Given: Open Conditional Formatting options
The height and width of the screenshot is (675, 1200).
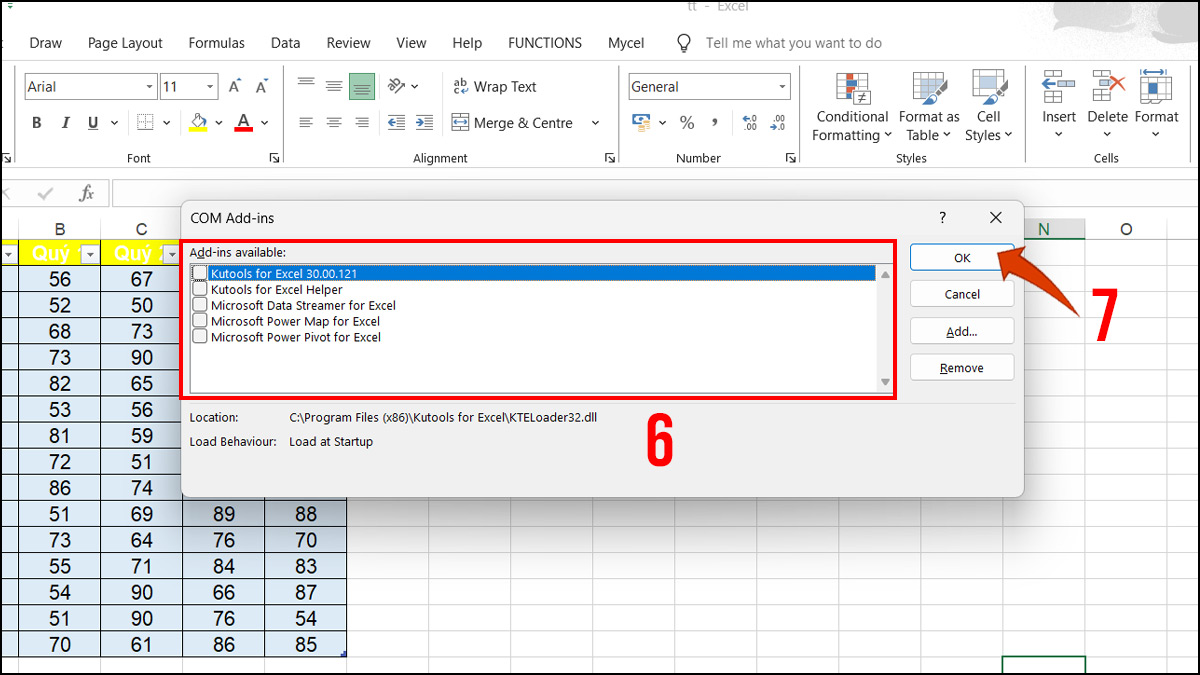Looking at the screenshot, I should point(851,105).
